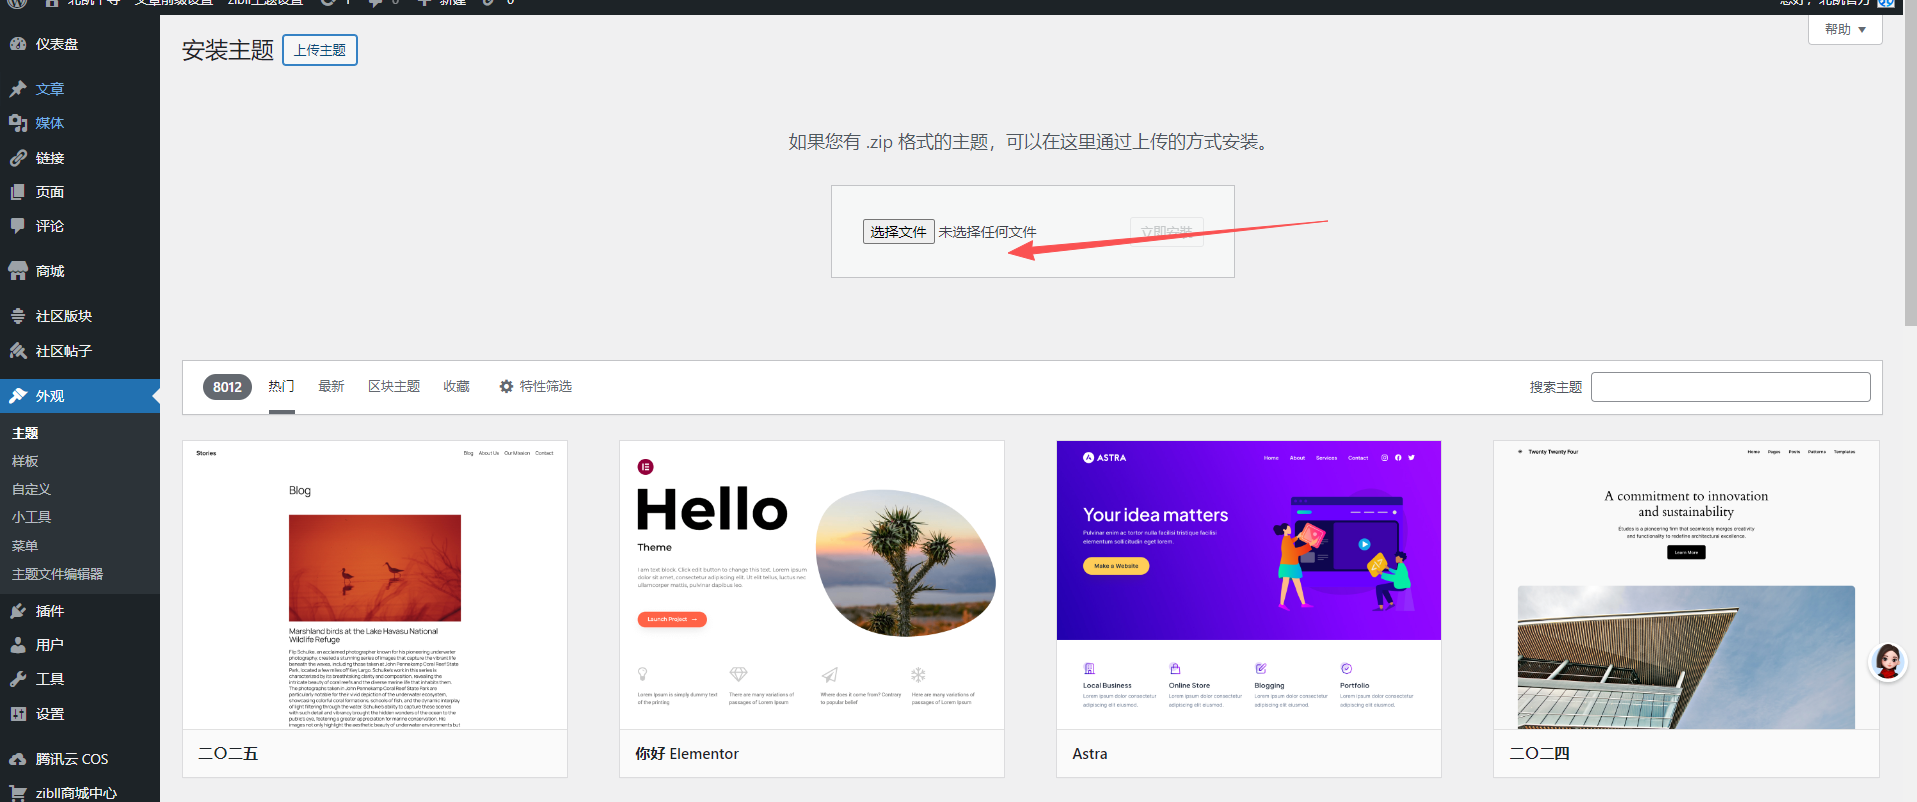The image size is (1917, 802).
Task: Click the feature filter gear icon
Action: (506, 387)
